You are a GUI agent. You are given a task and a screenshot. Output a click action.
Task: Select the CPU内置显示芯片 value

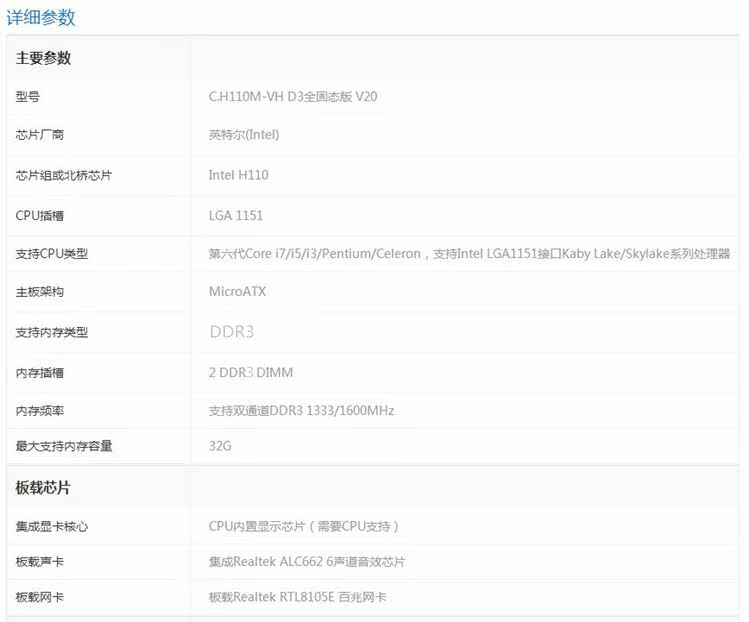pos(304,526)
